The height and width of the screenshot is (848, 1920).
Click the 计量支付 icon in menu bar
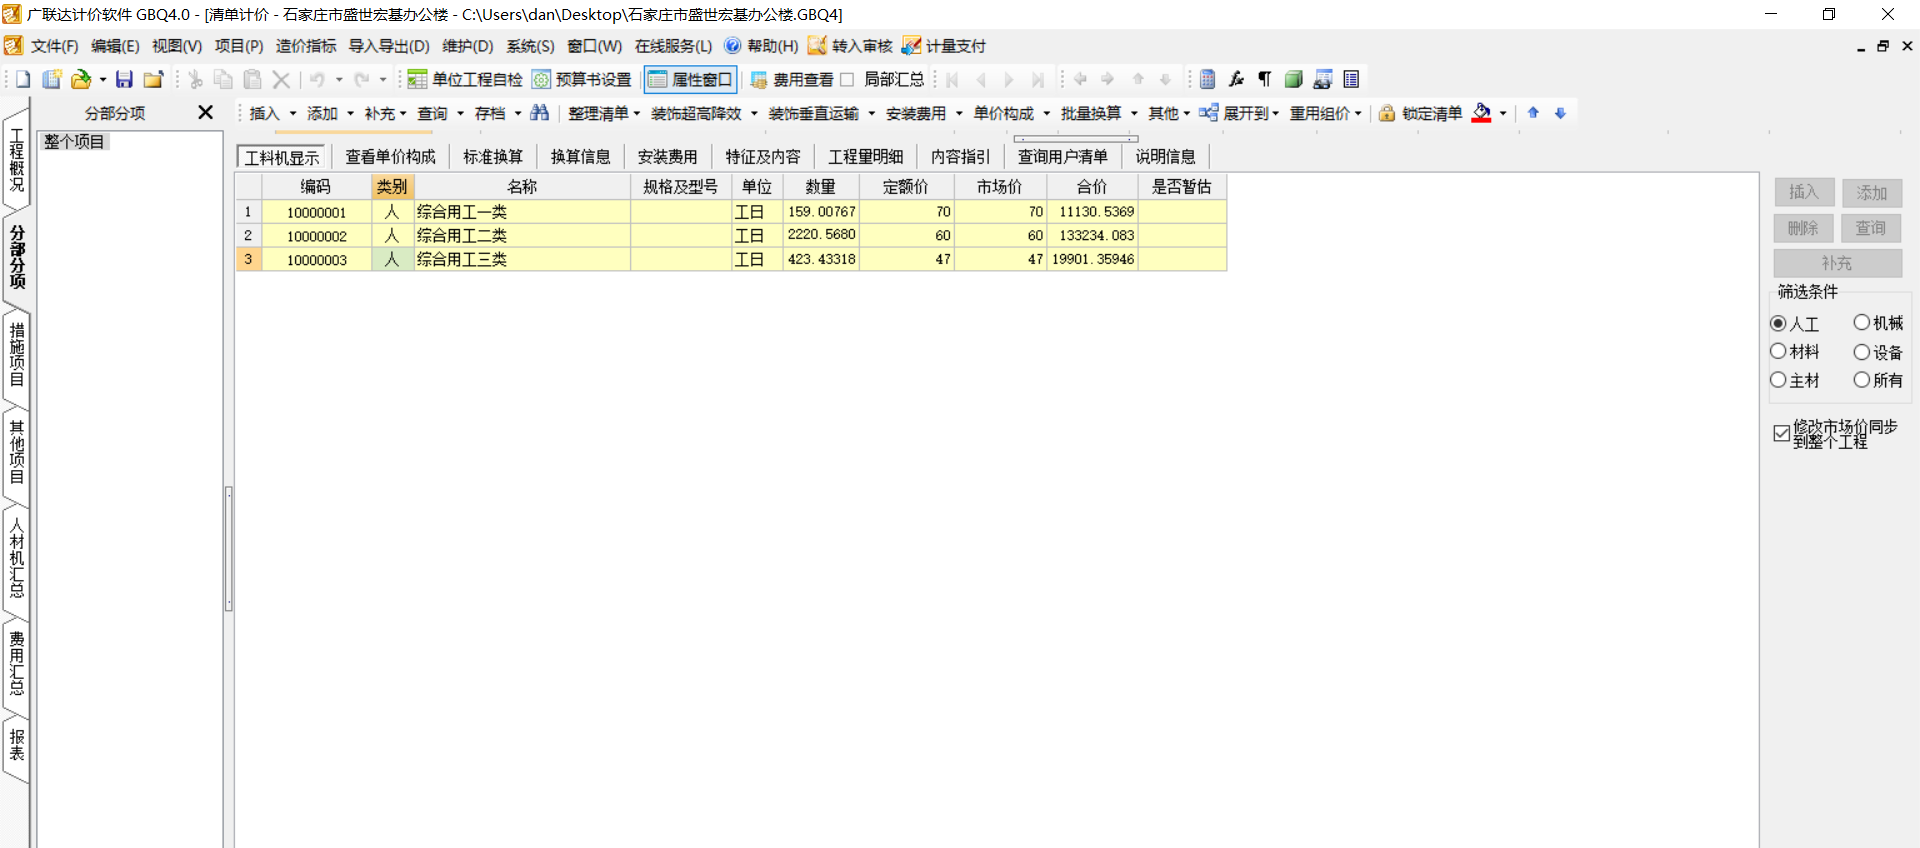pos(911,46)
